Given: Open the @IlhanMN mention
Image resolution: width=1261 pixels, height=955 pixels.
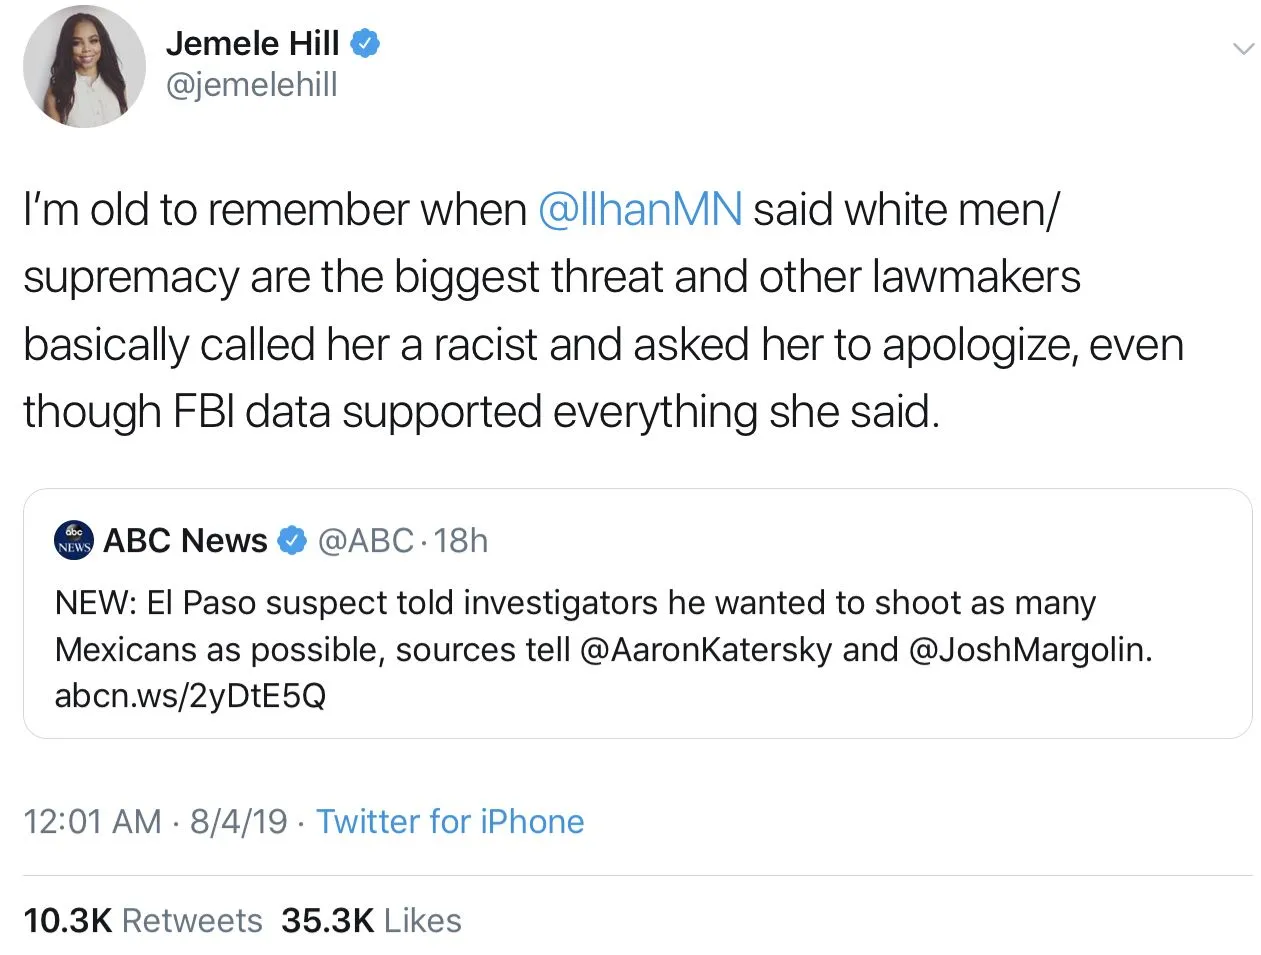Looking at the screenshot, I should coord(640,210).
